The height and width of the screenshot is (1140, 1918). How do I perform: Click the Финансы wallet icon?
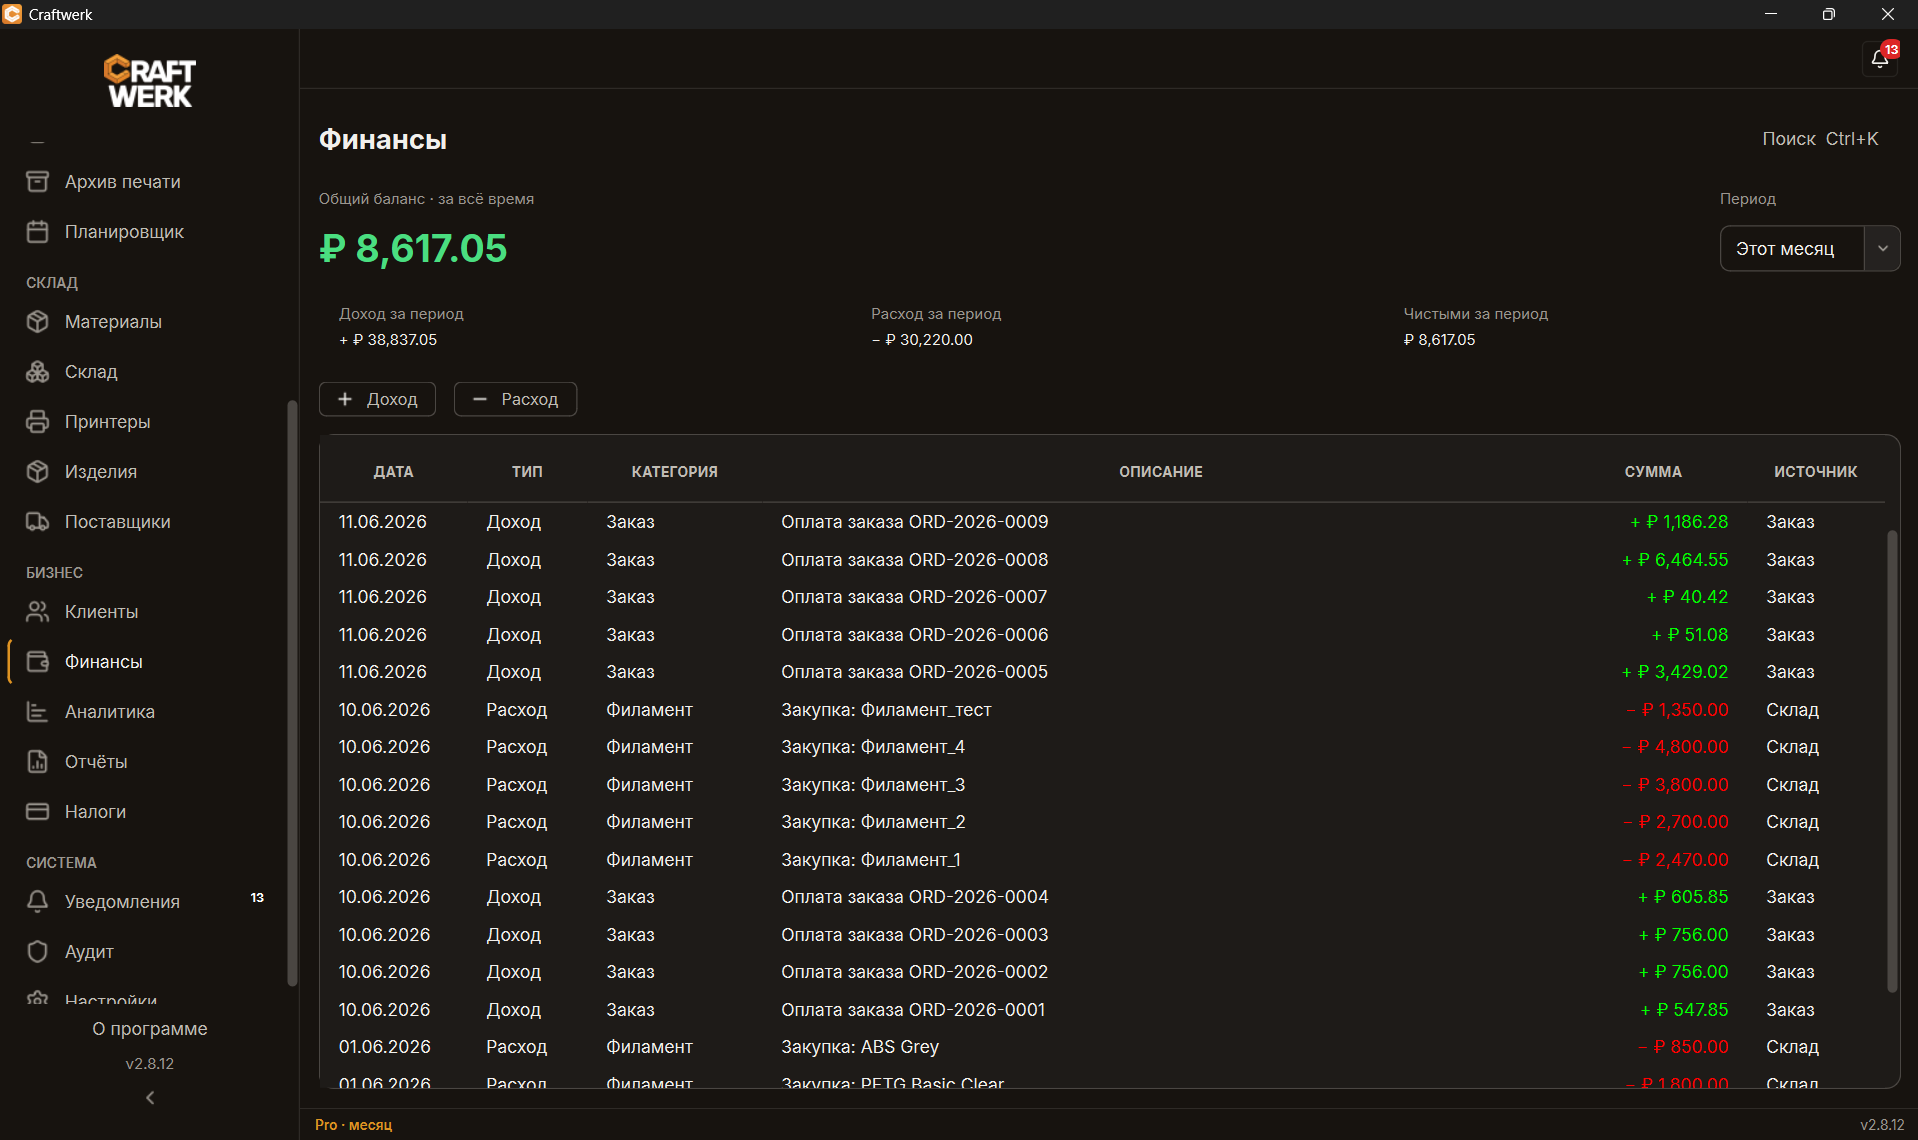37,661
